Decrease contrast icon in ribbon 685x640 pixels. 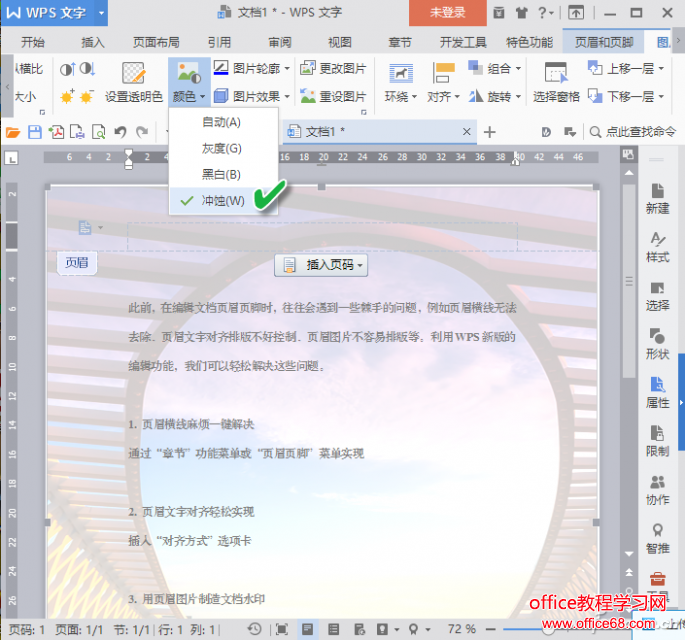(87, 69)
